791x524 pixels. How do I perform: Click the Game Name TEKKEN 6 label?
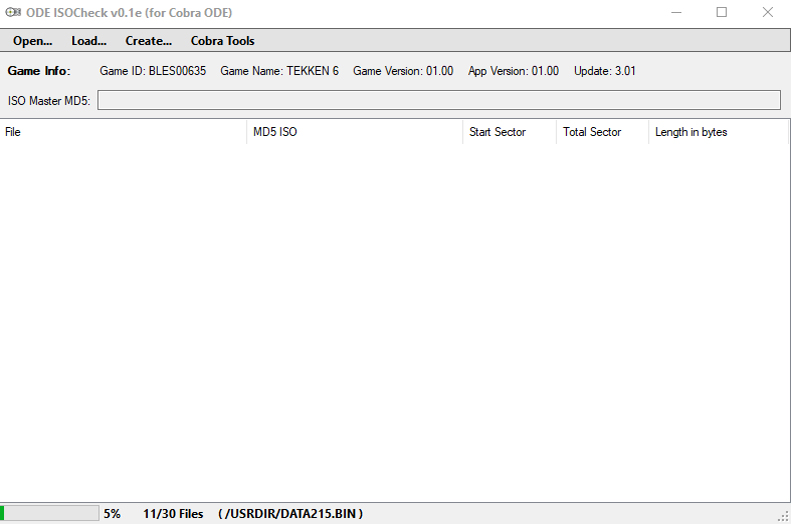tap(279, 71)
